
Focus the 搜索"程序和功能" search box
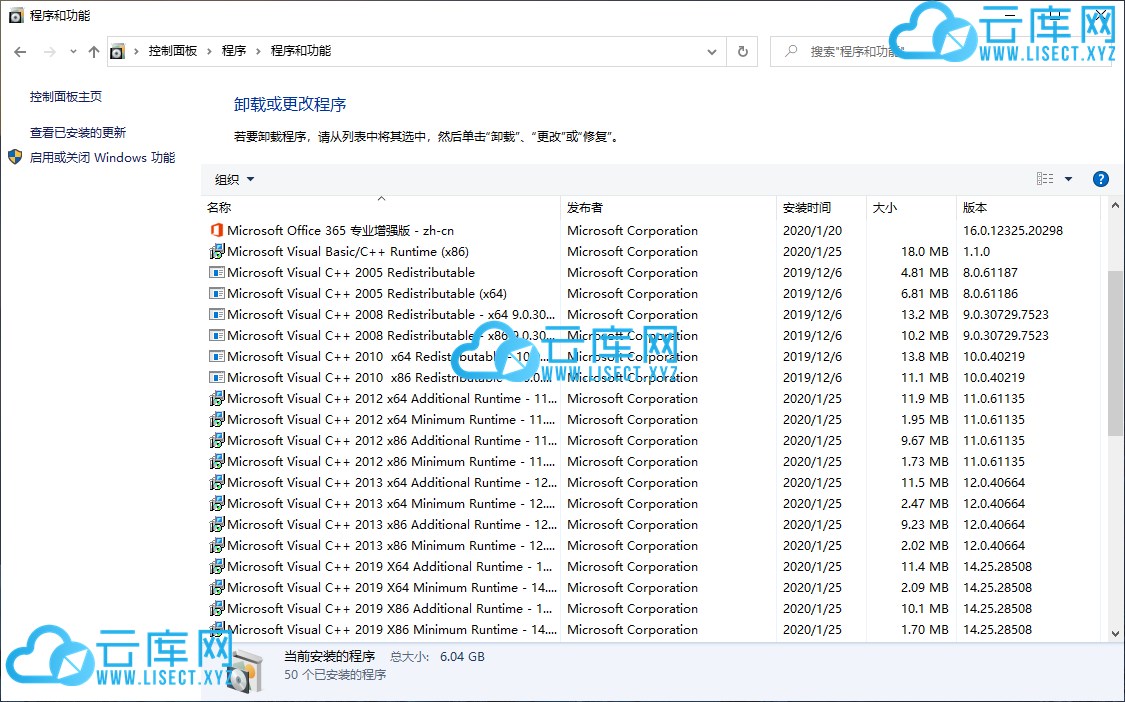(940, 52)
